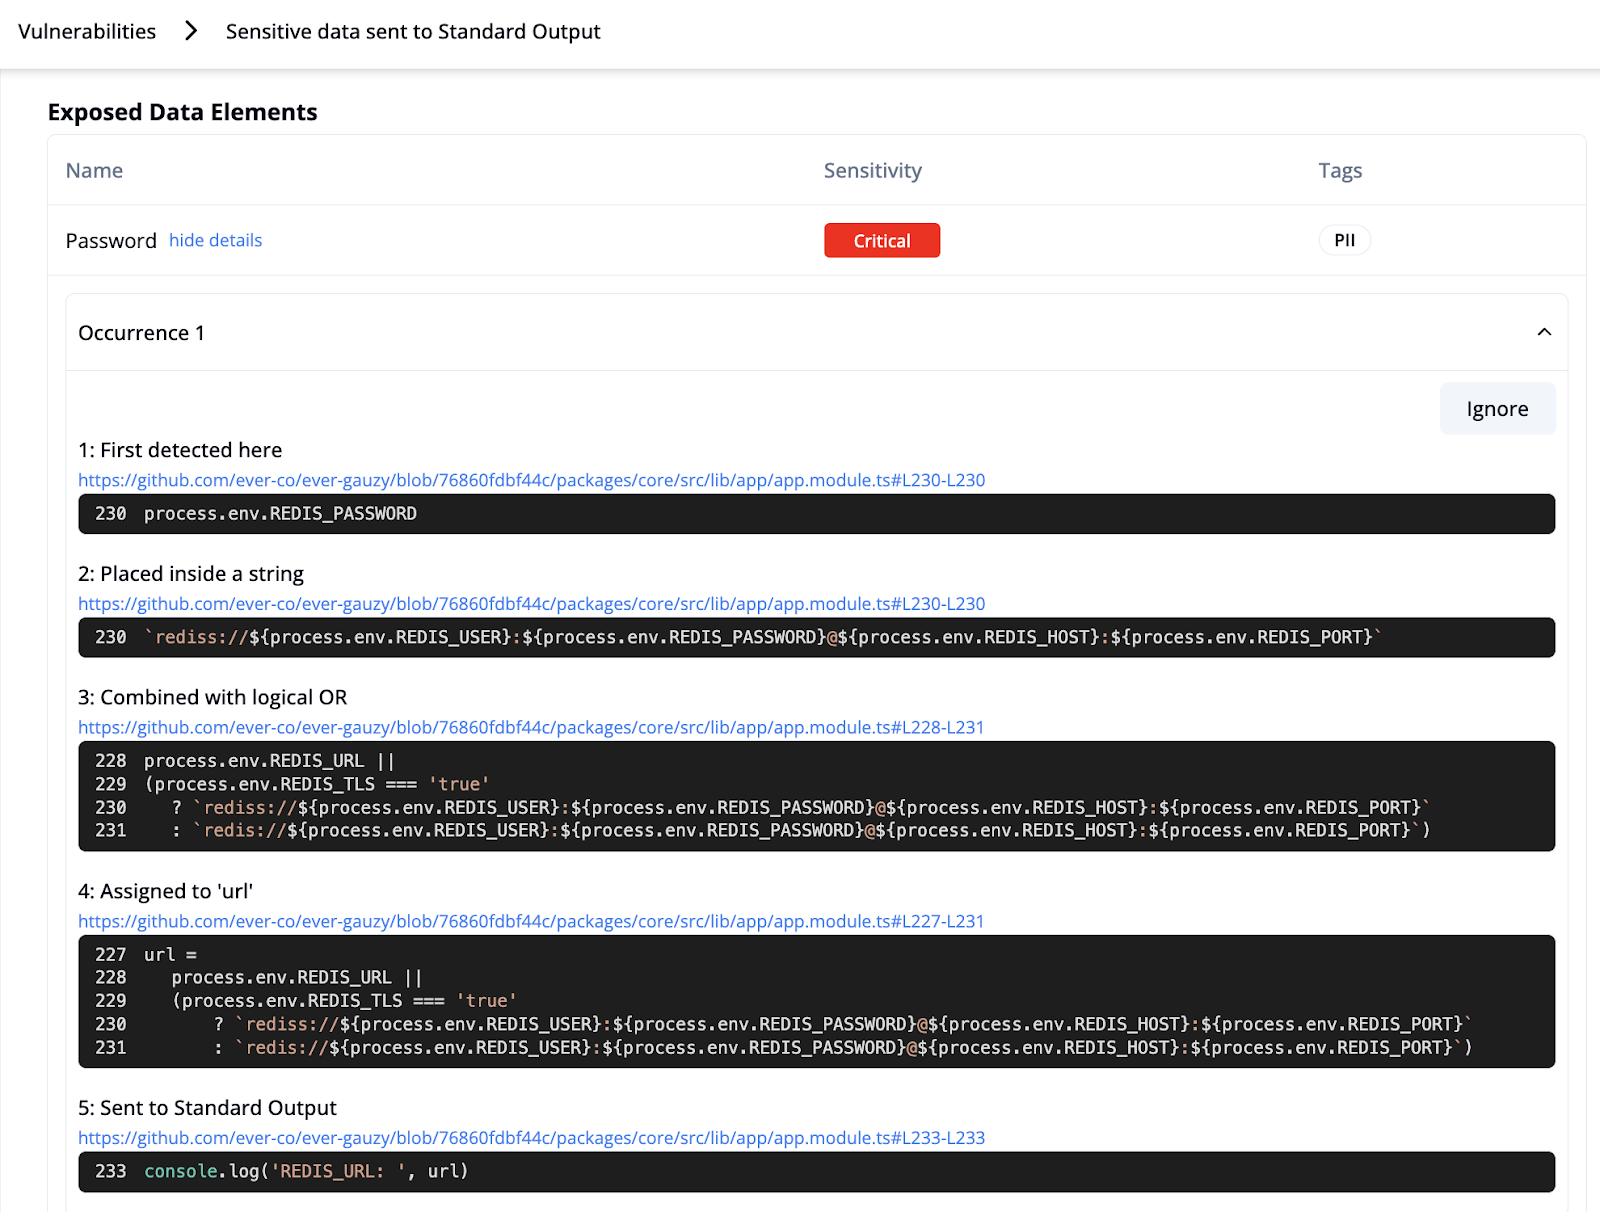Select the Password data element name
This screenshot has height=1212, width=1600.
111,241
